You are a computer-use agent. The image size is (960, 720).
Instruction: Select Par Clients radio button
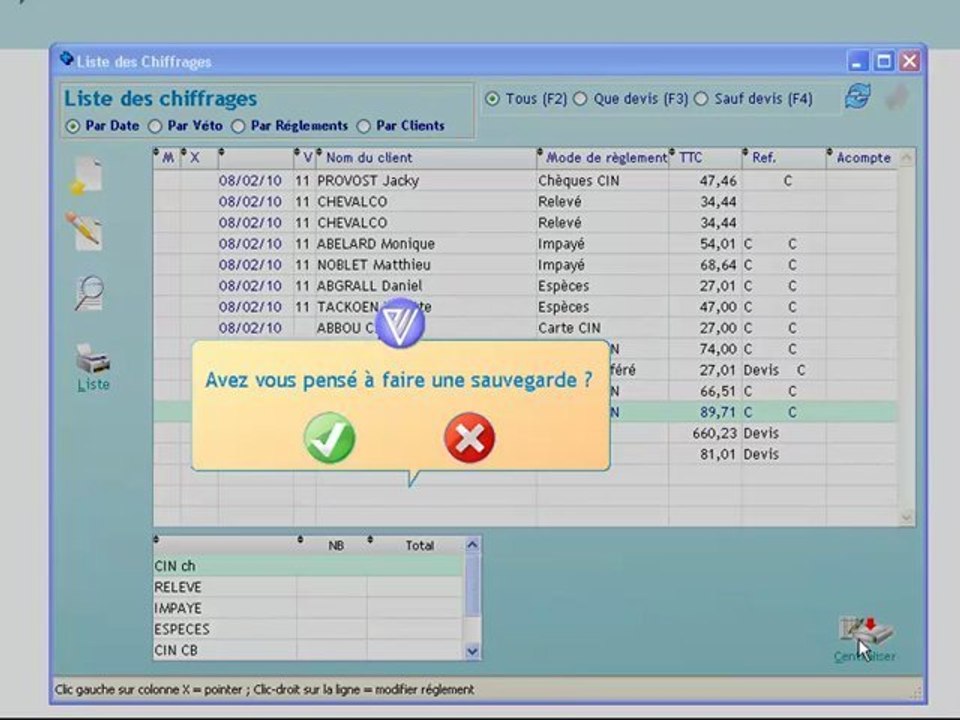[364, 126]
